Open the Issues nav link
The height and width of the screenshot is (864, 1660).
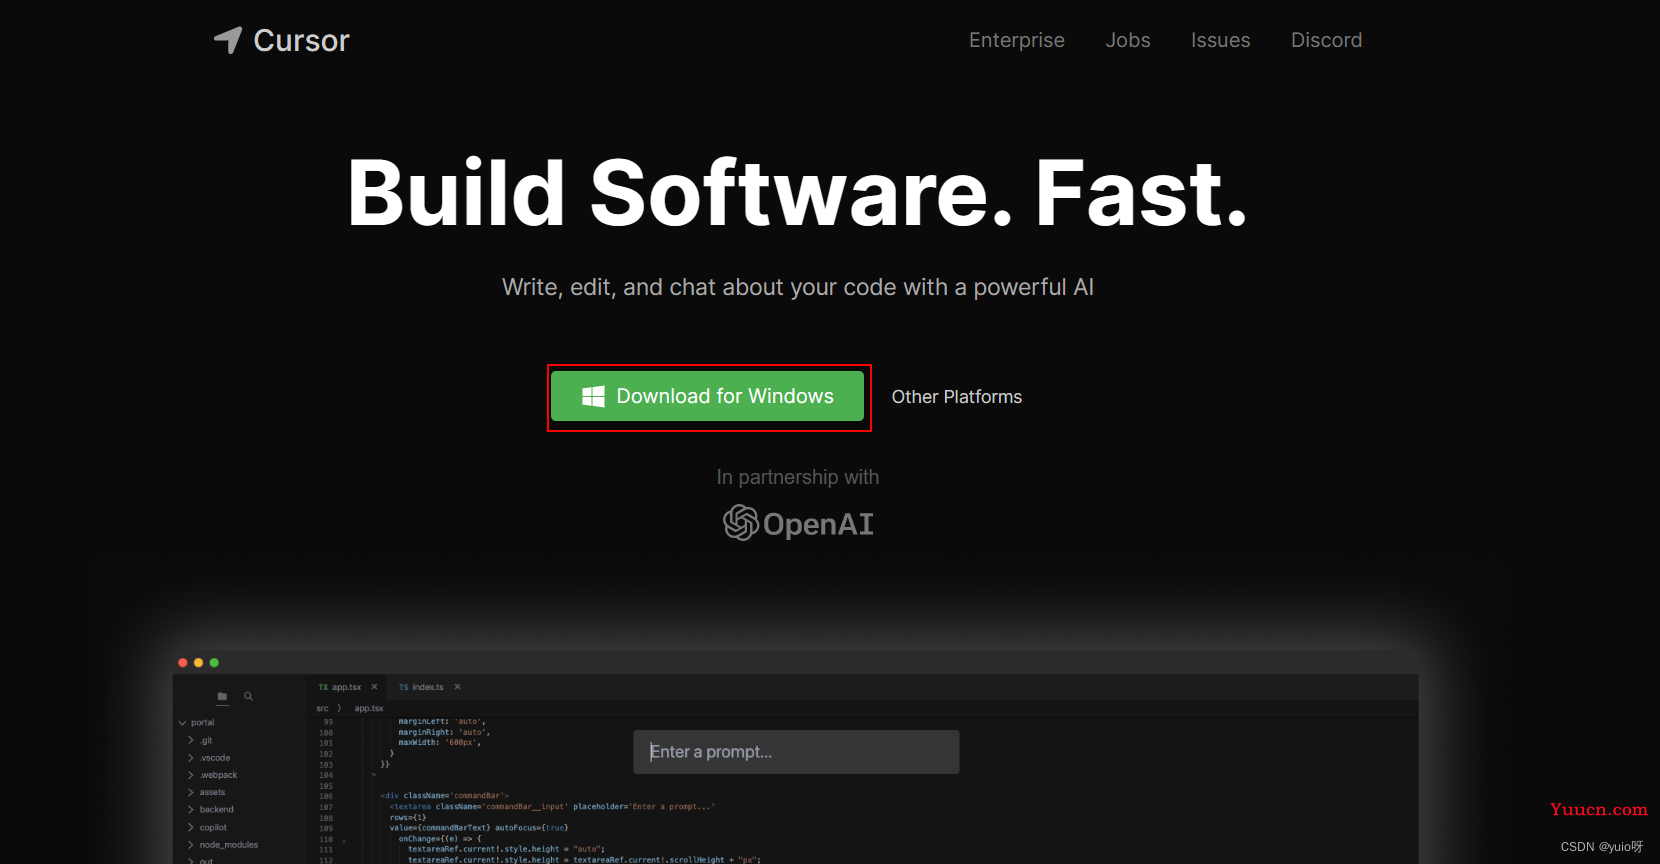click(x=1221, y=40)
